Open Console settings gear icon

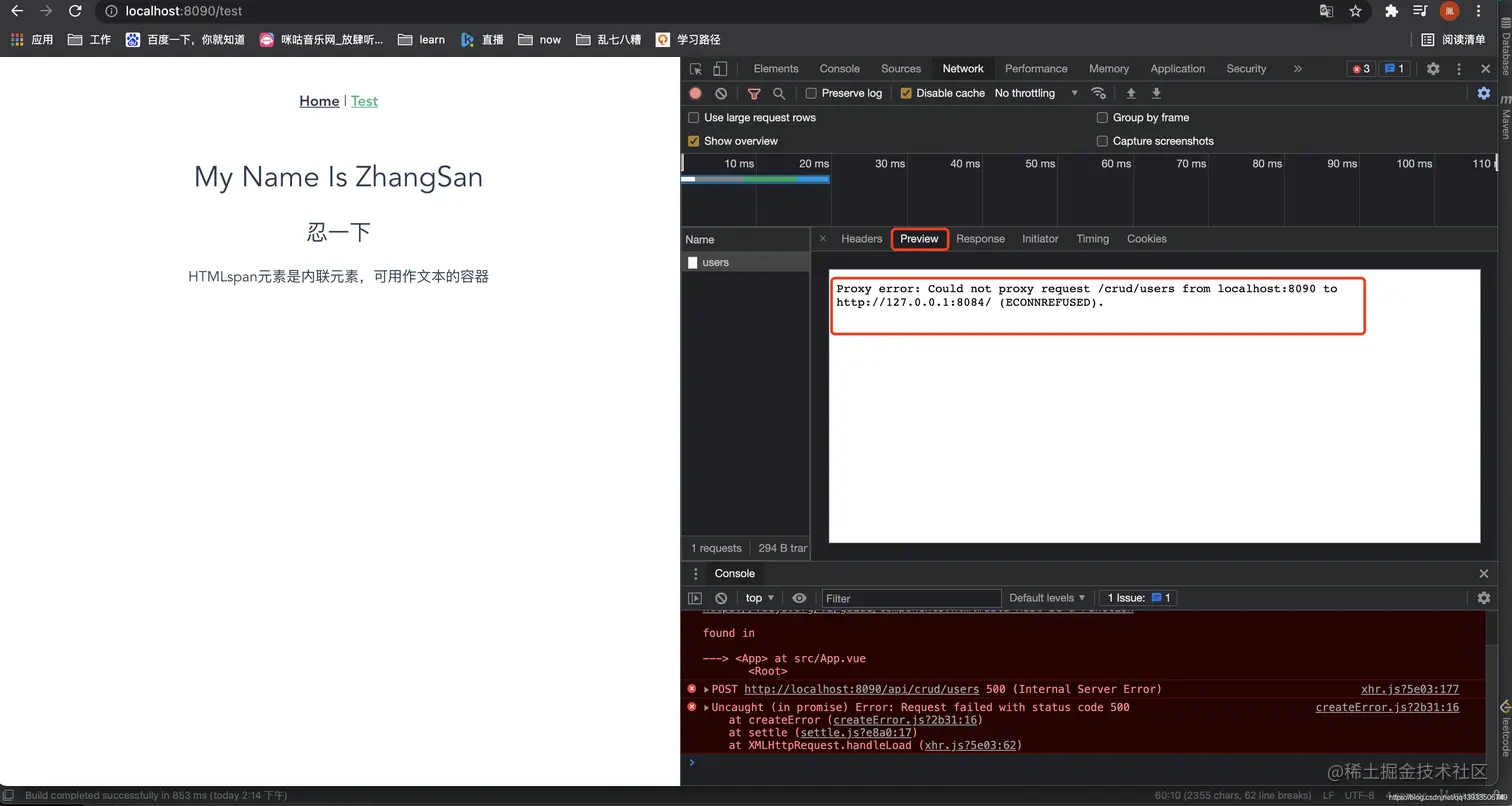(x=1484, y=598)
